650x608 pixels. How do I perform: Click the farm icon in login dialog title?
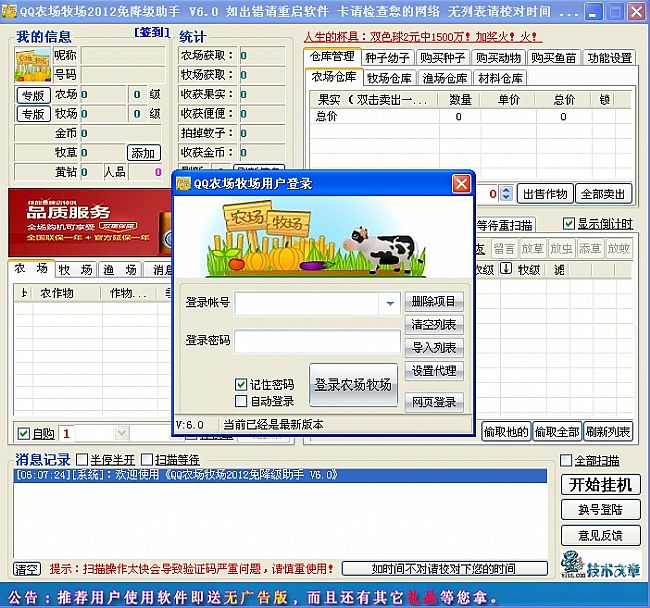click(183, 184)
